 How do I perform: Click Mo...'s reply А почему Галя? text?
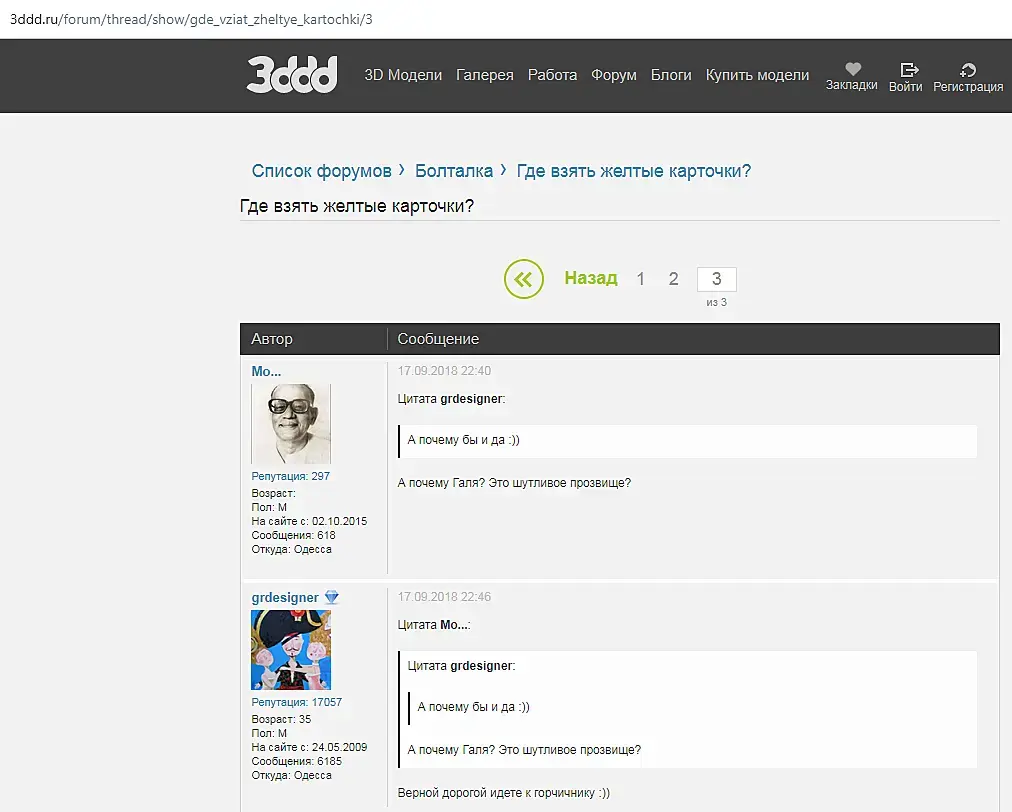(x=514, y=483)
